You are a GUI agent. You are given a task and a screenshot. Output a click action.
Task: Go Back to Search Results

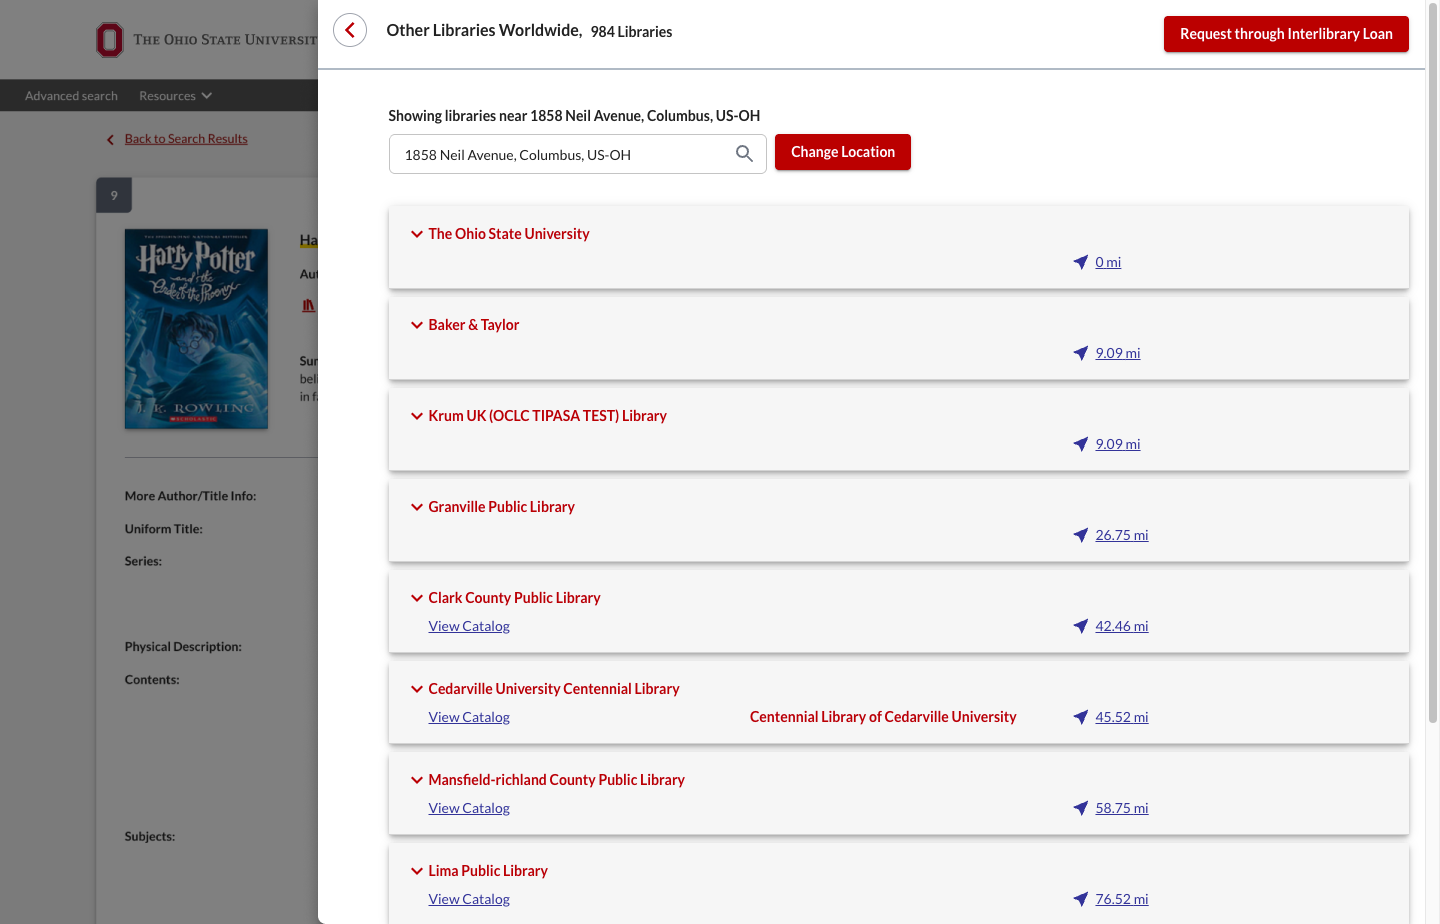(186, 139)
